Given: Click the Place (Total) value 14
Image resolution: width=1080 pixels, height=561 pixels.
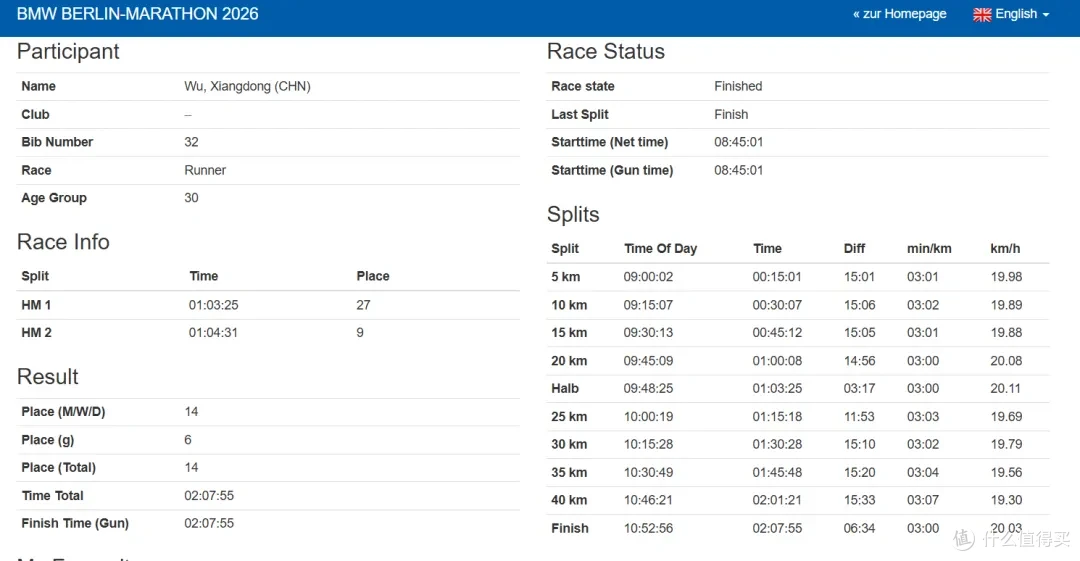Looking at the screenshot, I should coord(191,467).
